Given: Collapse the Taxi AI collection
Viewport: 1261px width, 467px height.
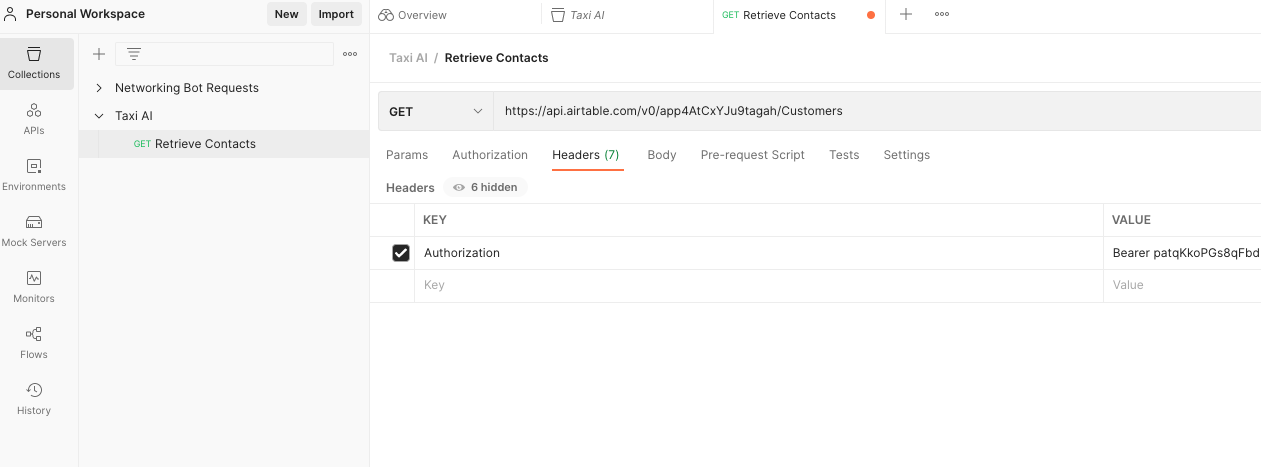Looking at the screenshot, I should point(99,116).
